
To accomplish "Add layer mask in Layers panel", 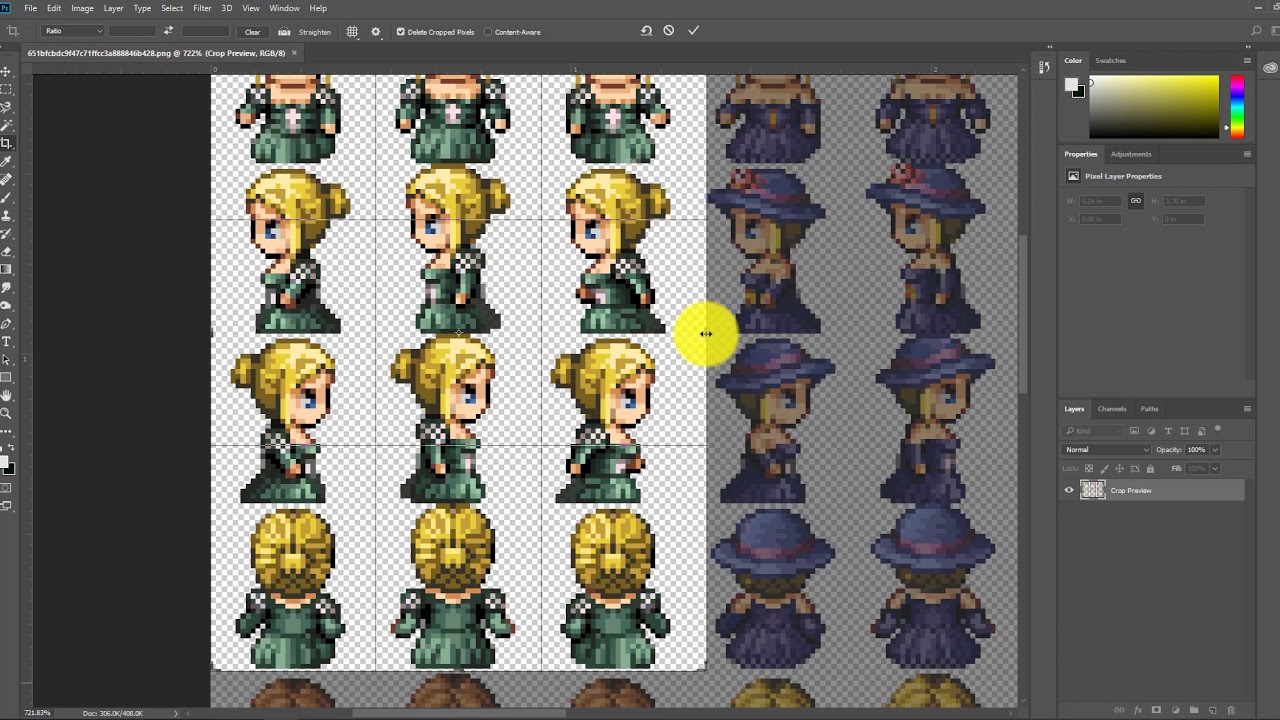I will pyautogui.click(x=1157, y=710).
